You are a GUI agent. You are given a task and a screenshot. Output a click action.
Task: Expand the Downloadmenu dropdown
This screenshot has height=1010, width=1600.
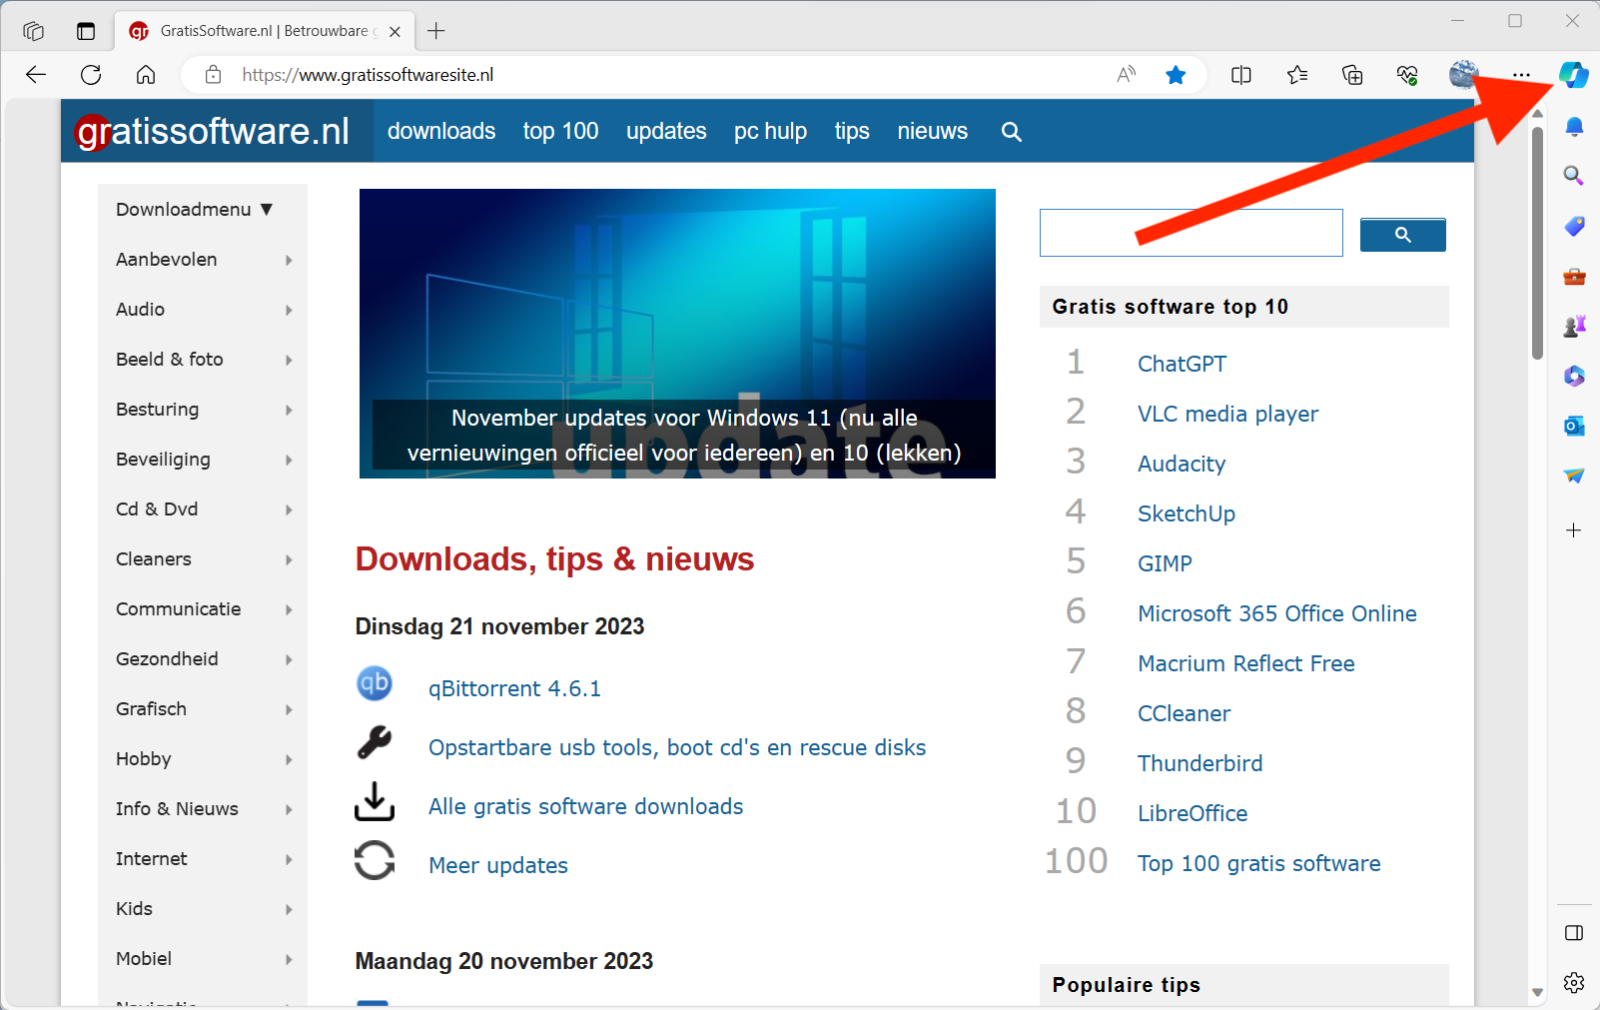194,210
